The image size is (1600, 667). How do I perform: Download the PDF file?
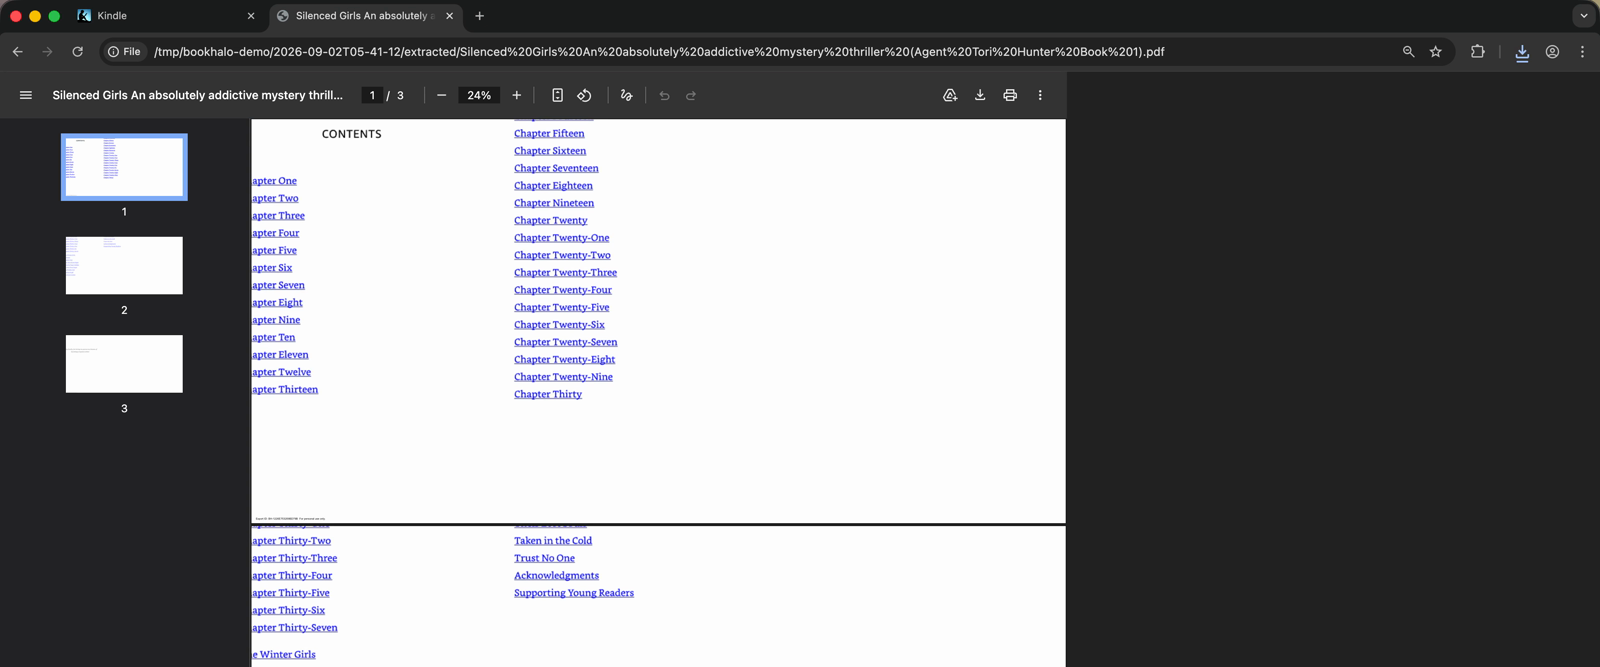(x=980, y=95)
